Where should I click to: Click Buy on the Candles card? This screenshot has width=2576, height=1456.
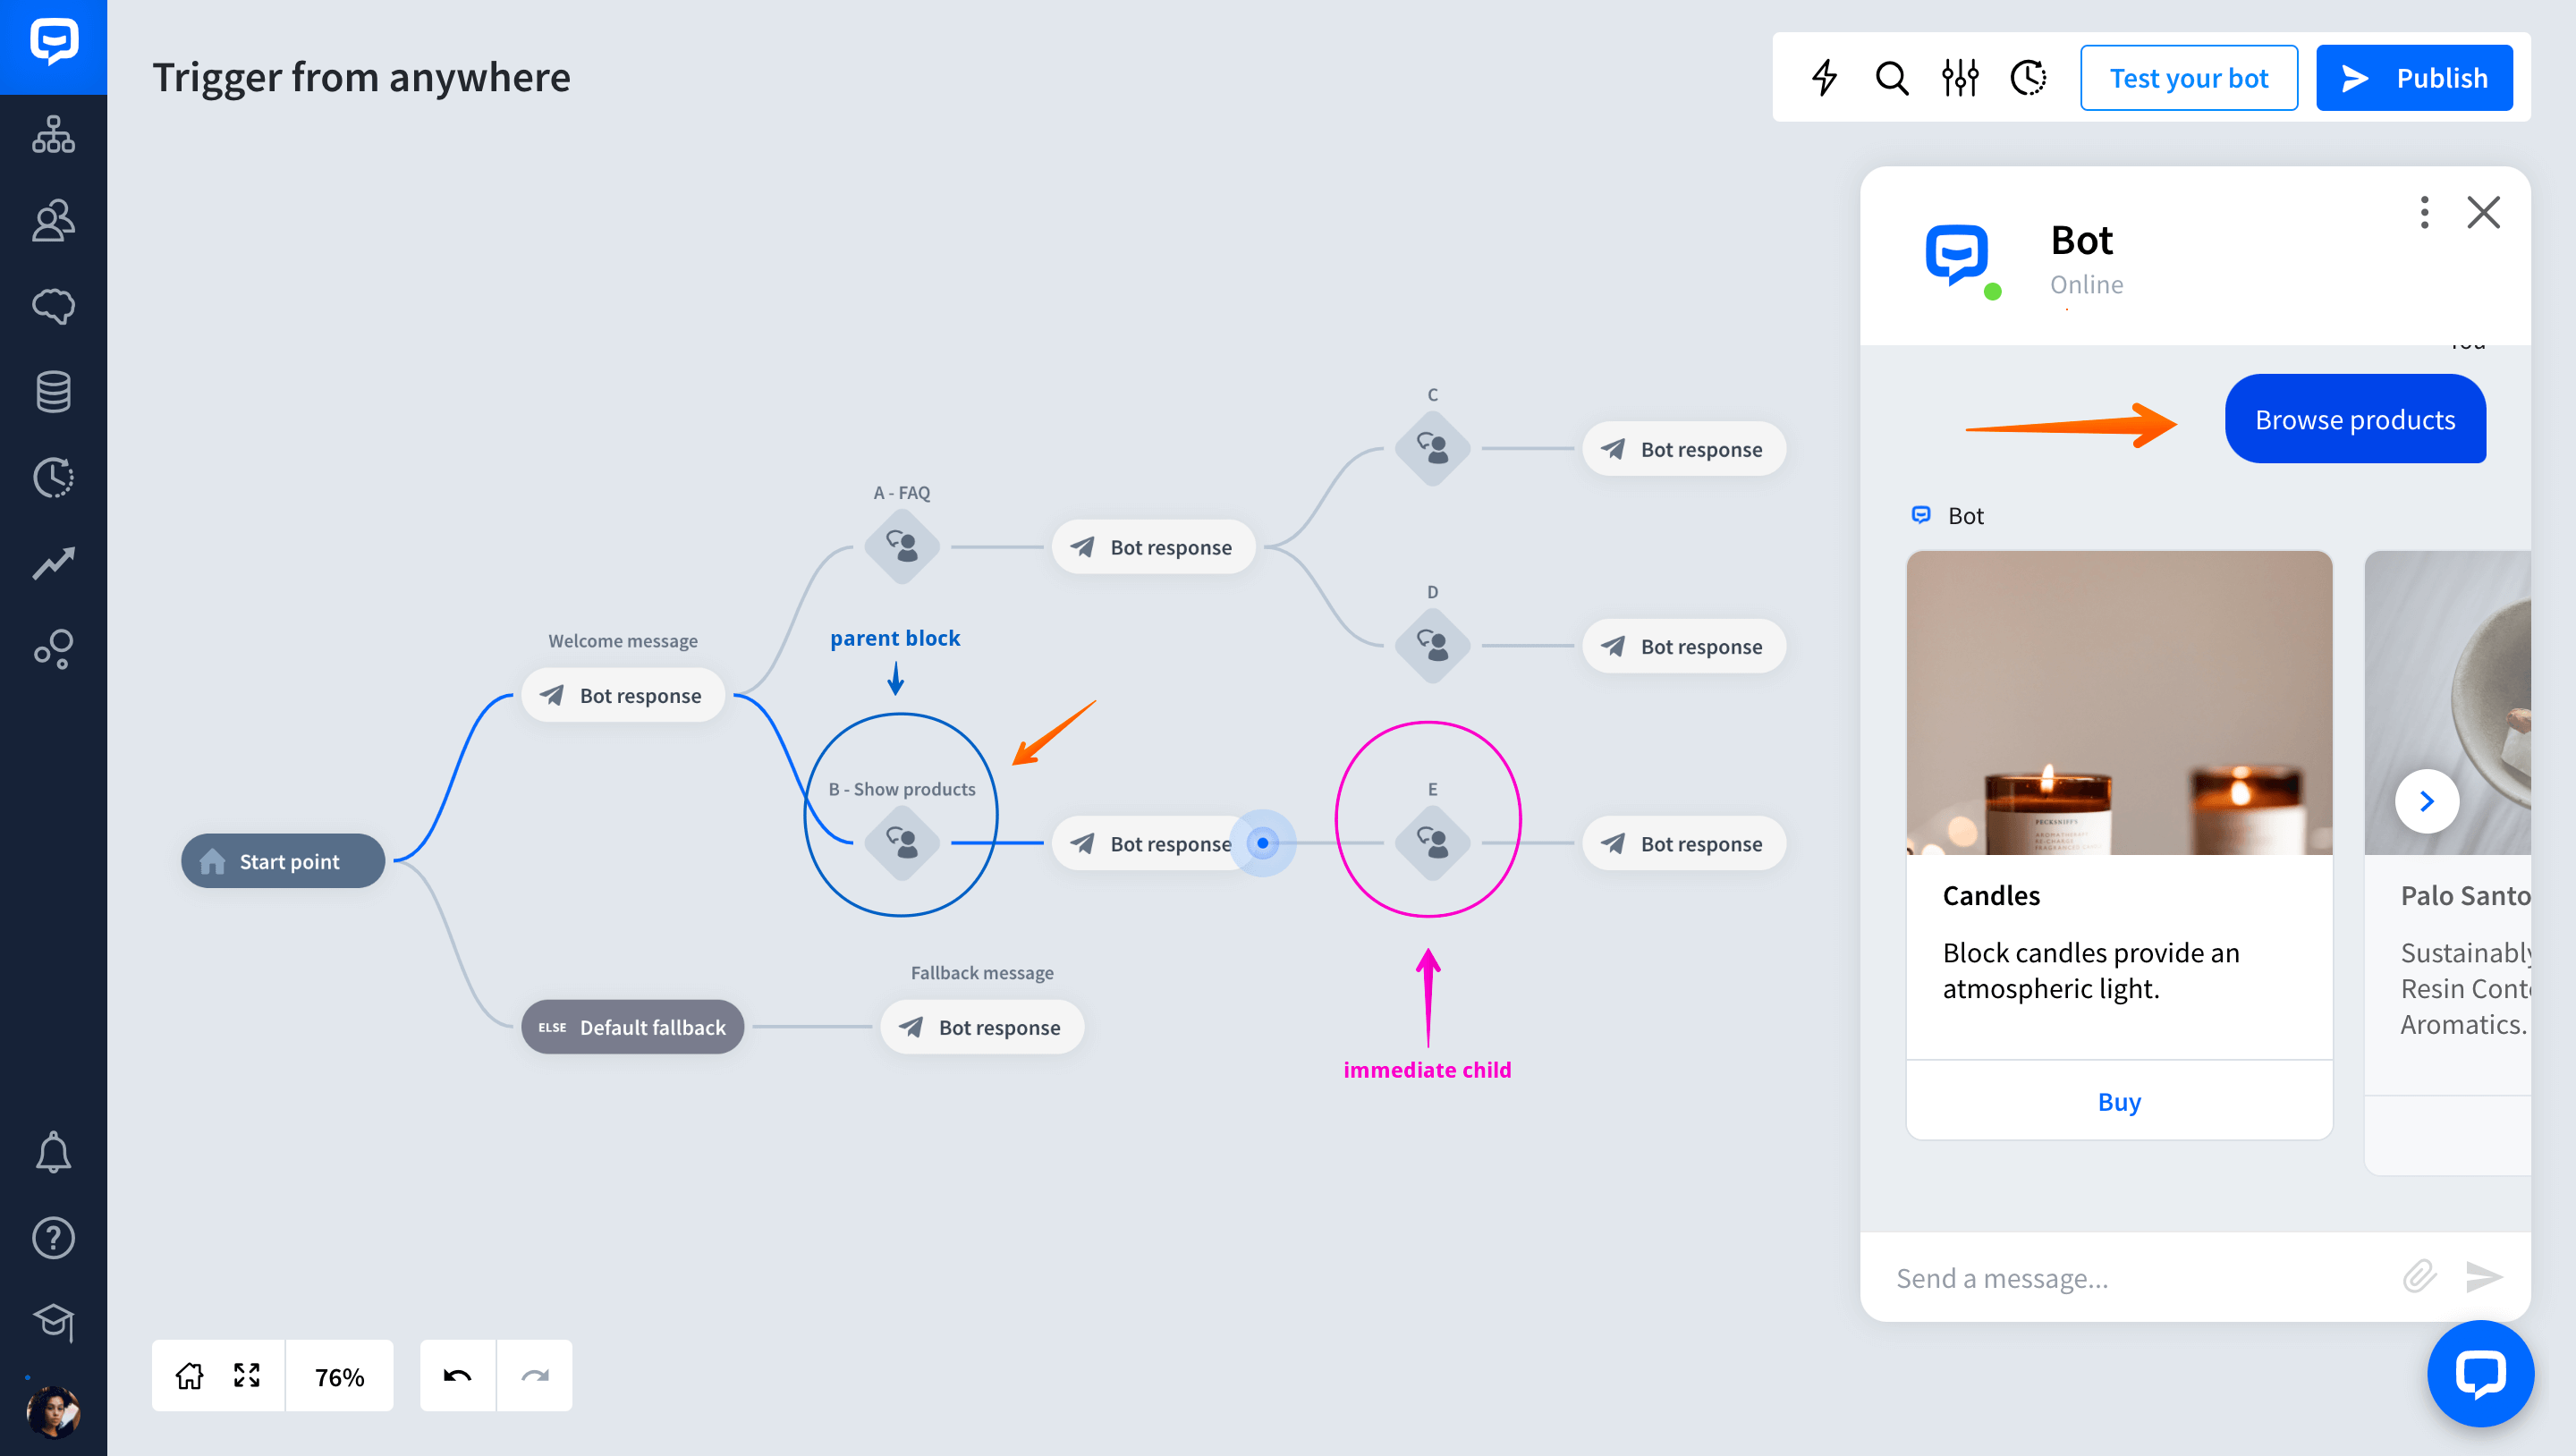(x=2119, y=1101)
